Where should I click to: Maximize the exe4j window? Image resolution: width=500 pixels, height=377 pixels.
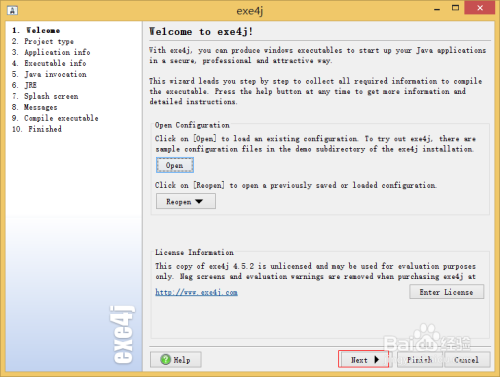coord(455,8)
